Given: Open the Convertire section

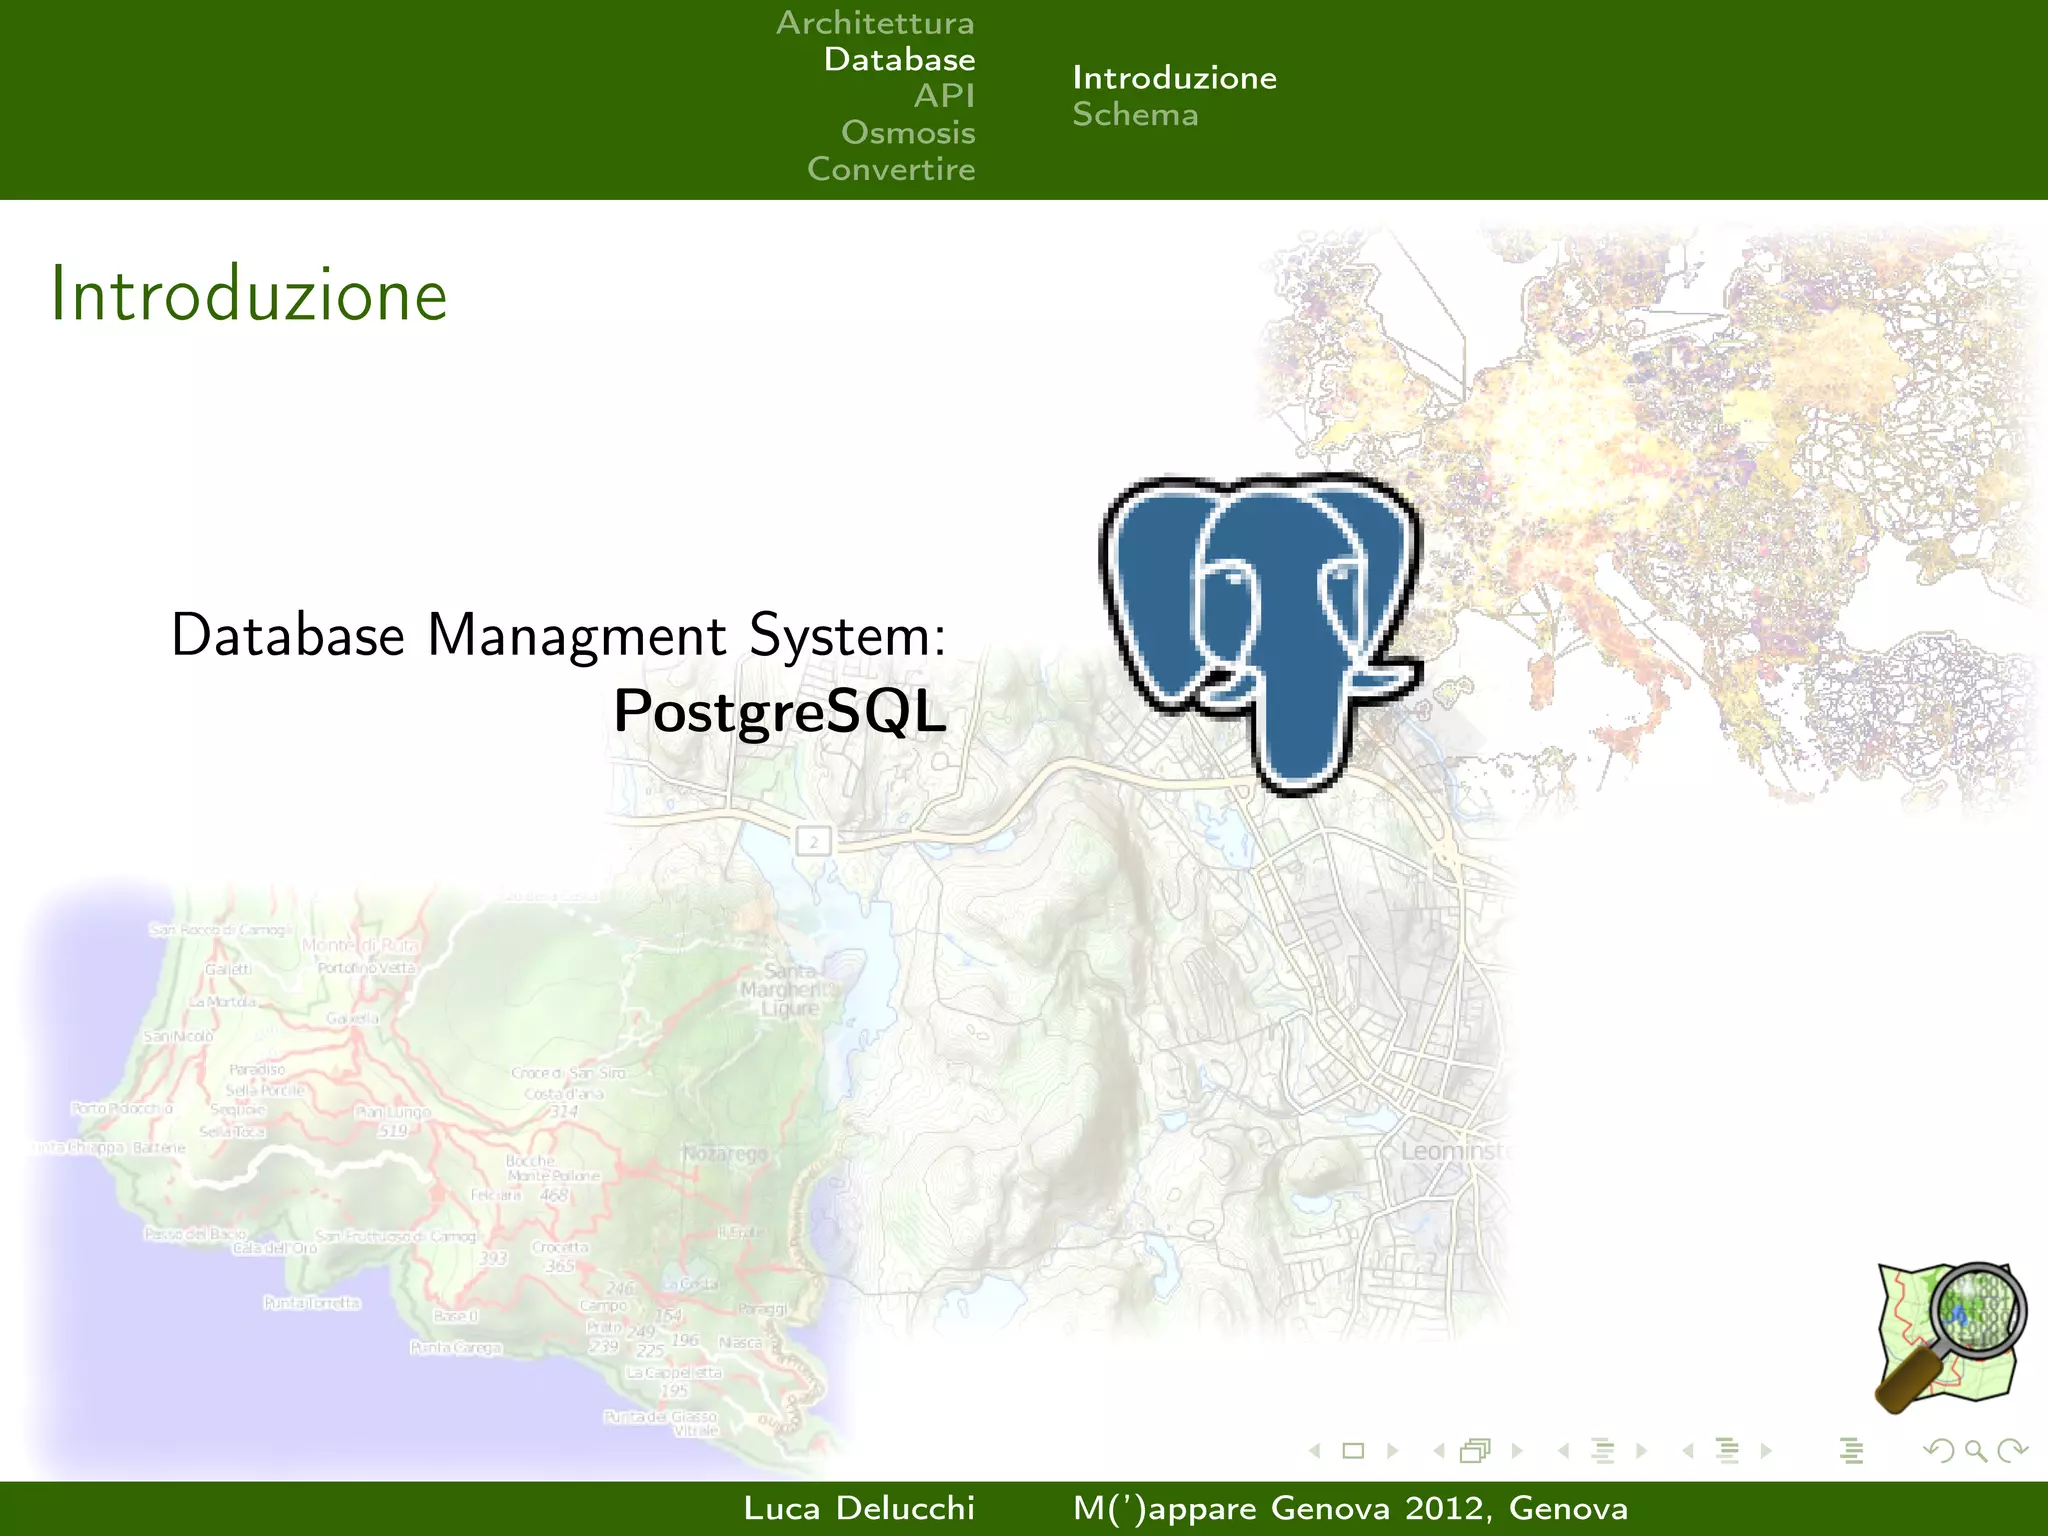Looking at the screenshot, I should tap(891, 169).
